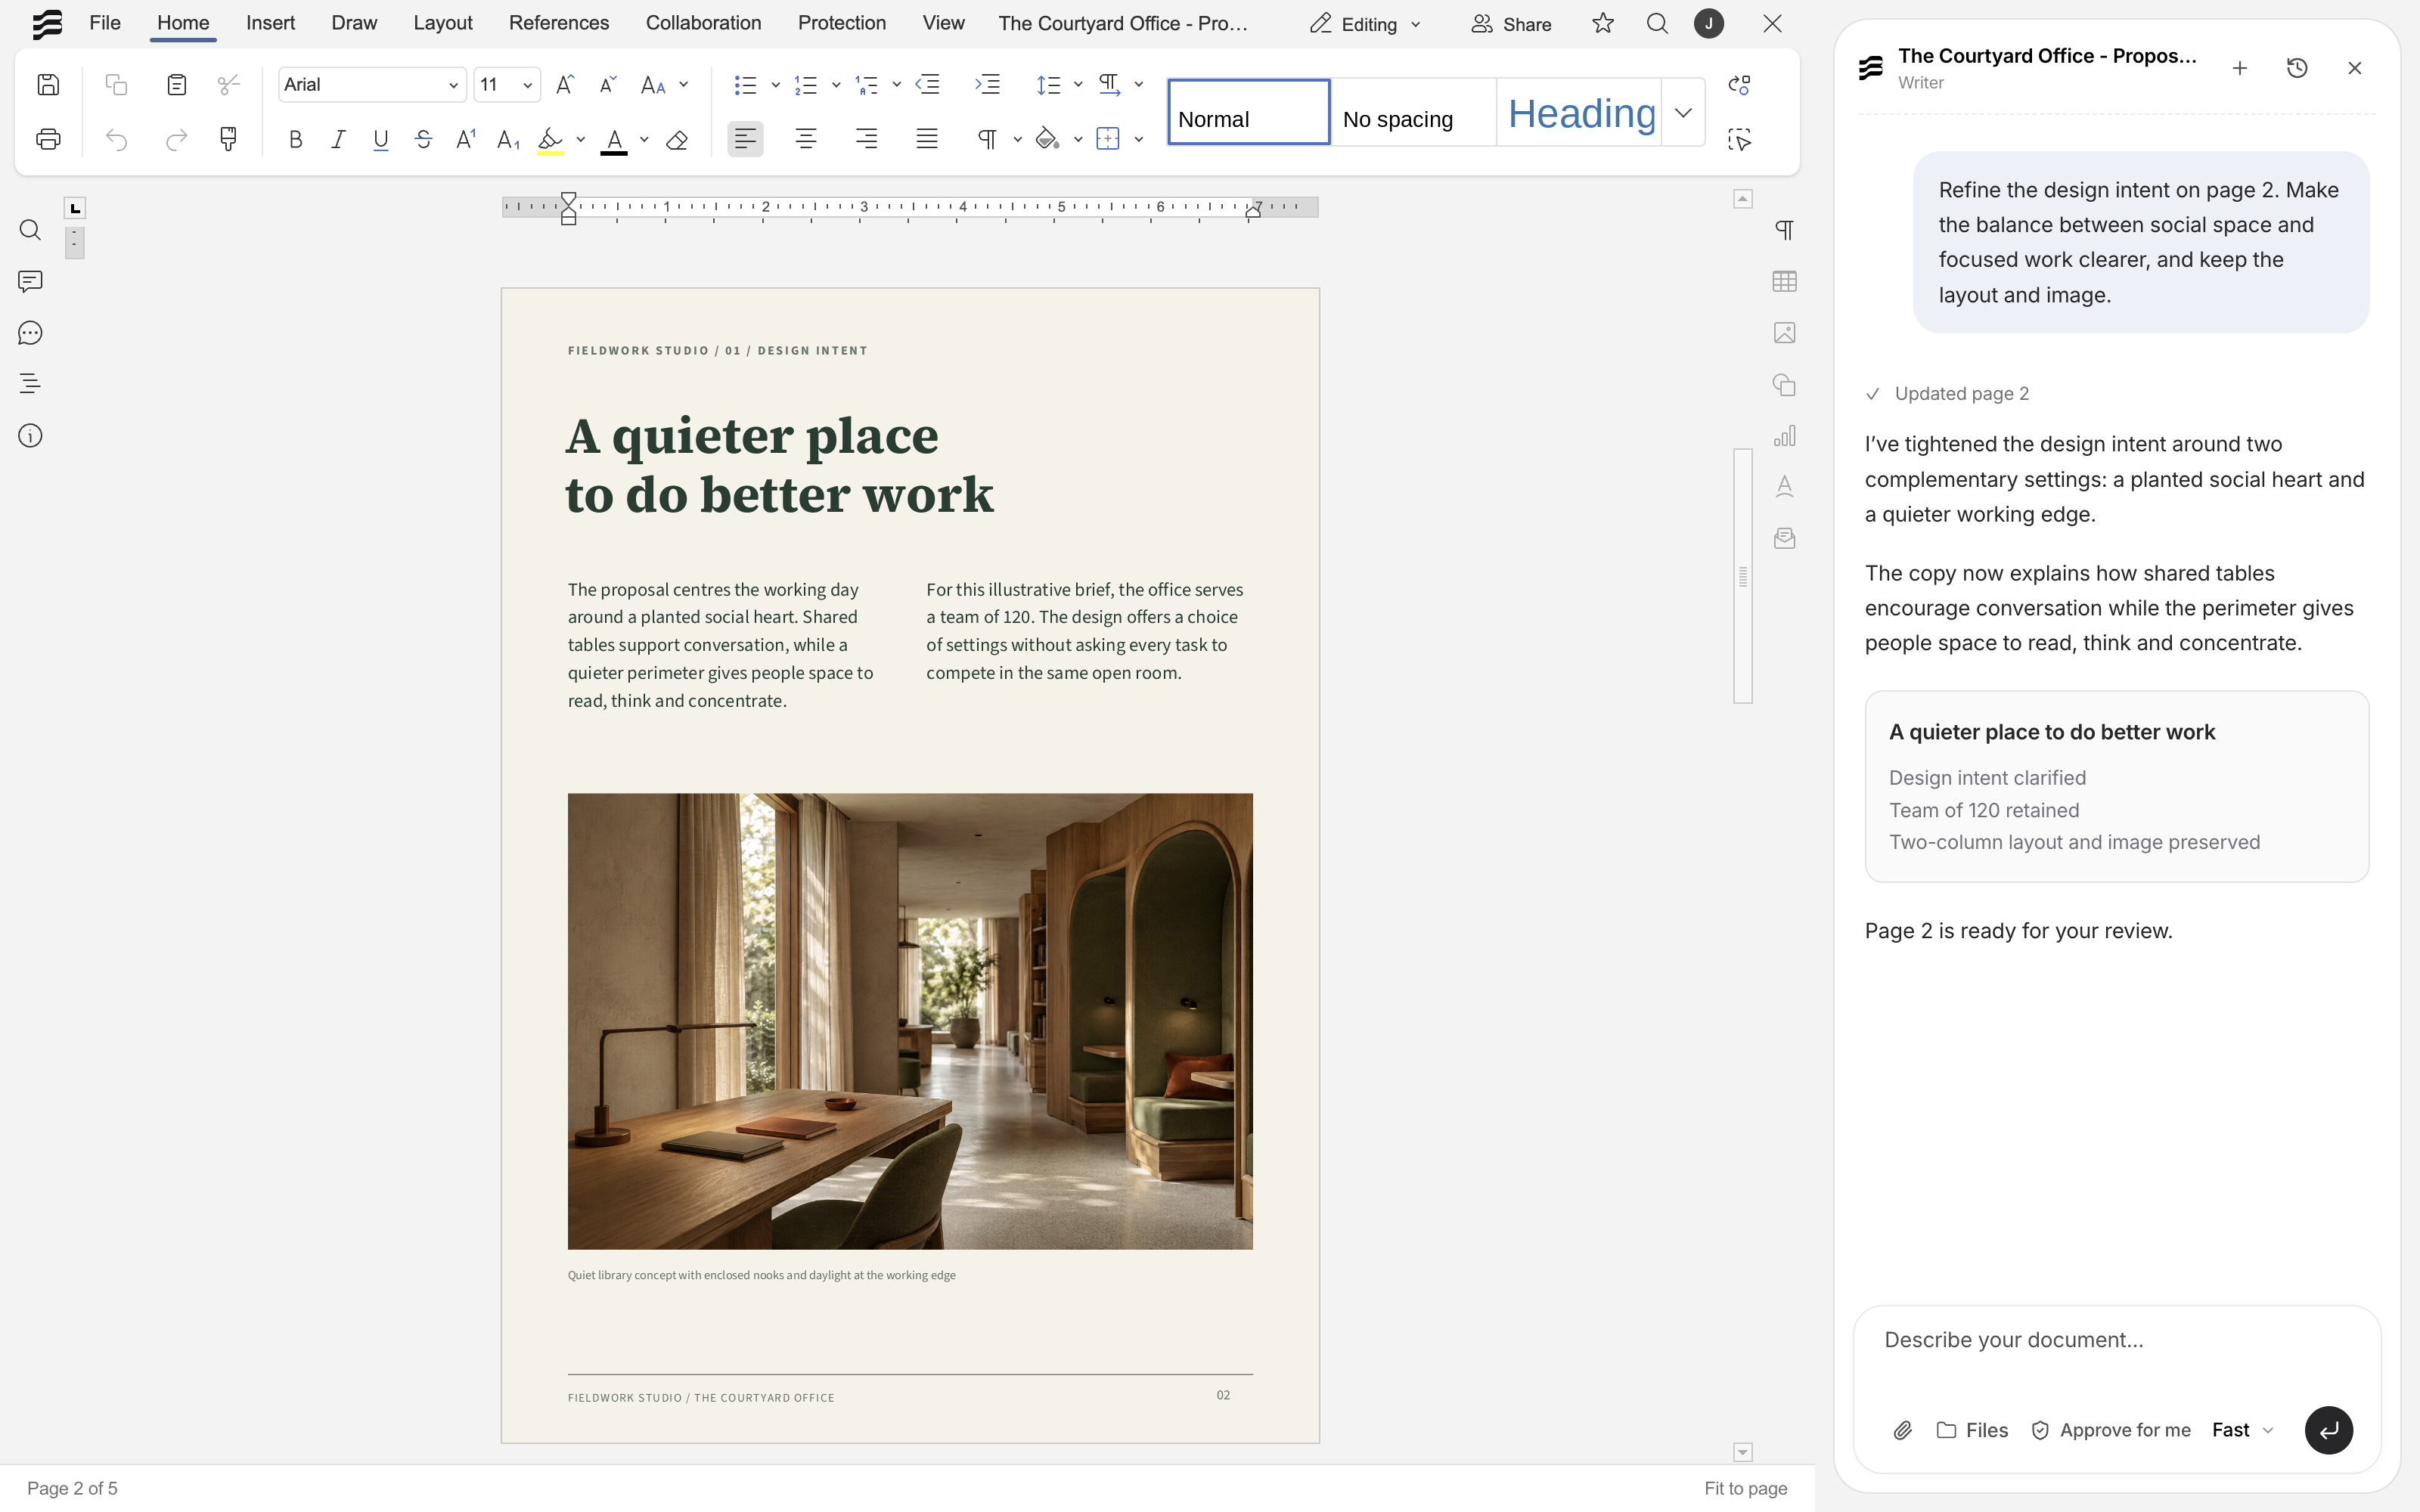The width and height of the screenshot is (2420, 1512).
Task: Expand the paragraph styles gallery
Action: tap(1683, 112)
